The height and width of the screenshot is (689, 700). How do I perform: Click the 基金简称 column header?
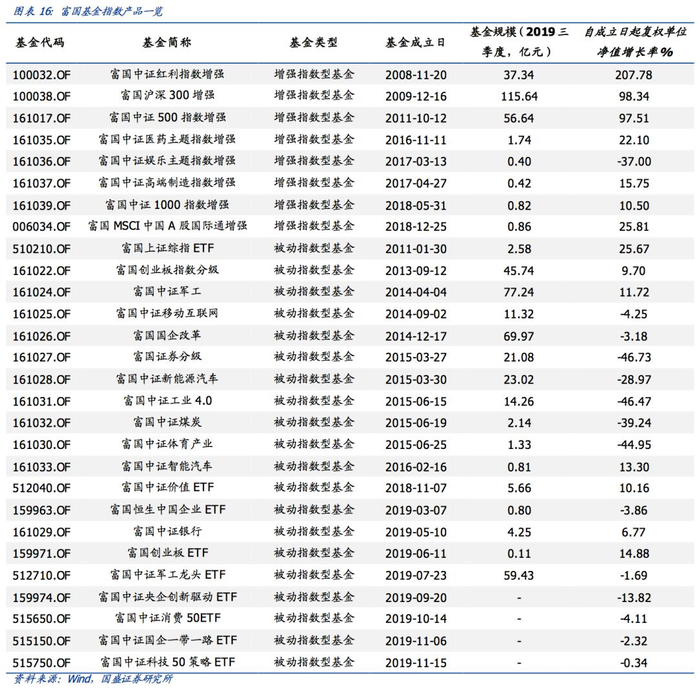point(167,42)
